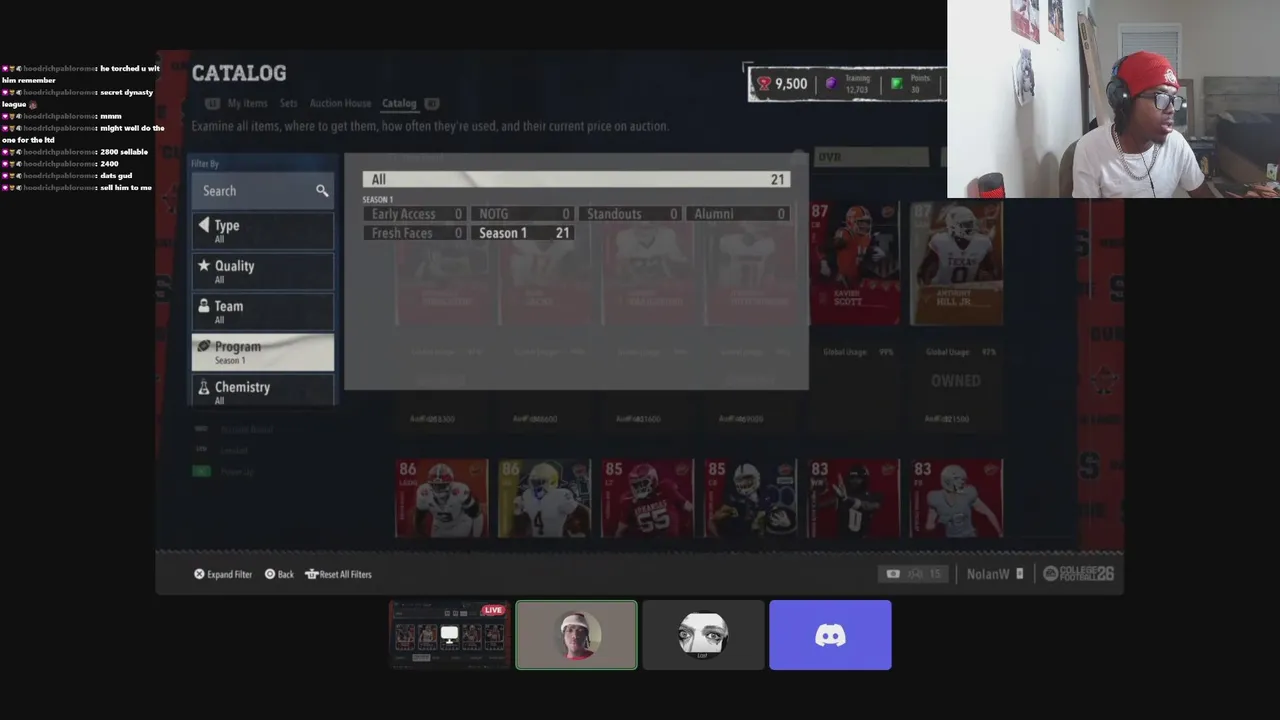Select the eyes avatar call tile
The image size is (1280, 720).
tap(703, 635)
